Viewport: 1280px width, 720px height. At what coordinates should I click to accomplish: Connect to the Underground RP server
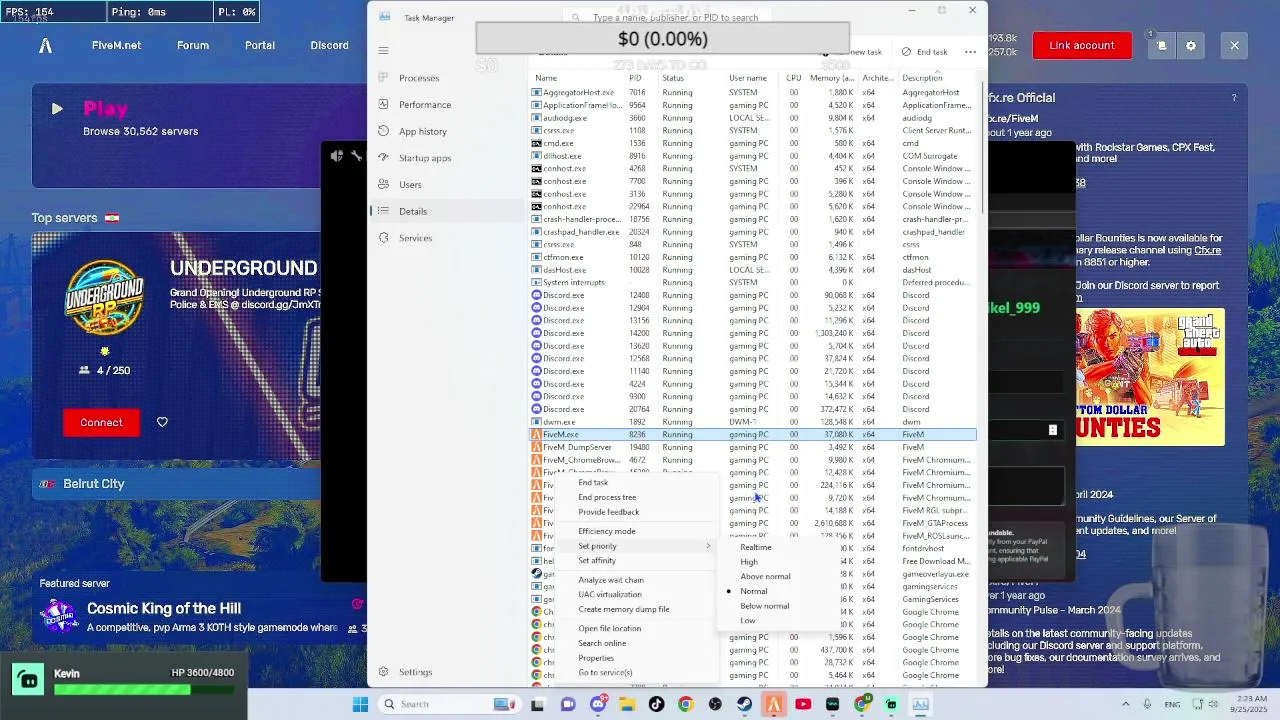[101, 422]
